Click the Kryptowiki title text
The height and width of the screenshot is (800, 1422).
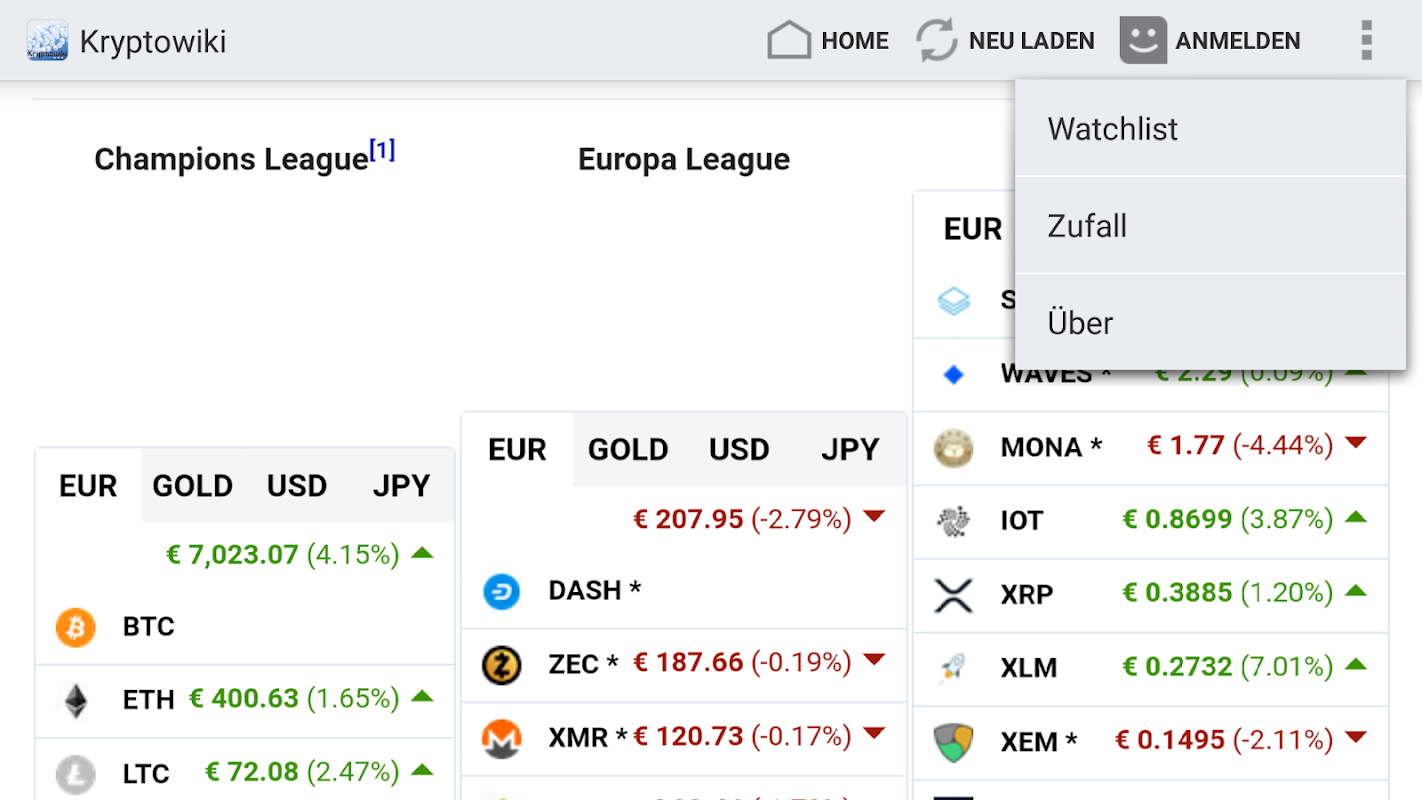(x=153, y=42)
